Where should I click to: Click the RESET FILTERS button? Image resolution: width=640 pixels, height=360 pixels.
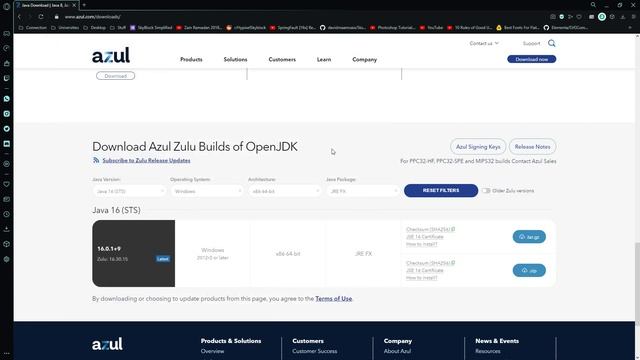pos(441,191)
